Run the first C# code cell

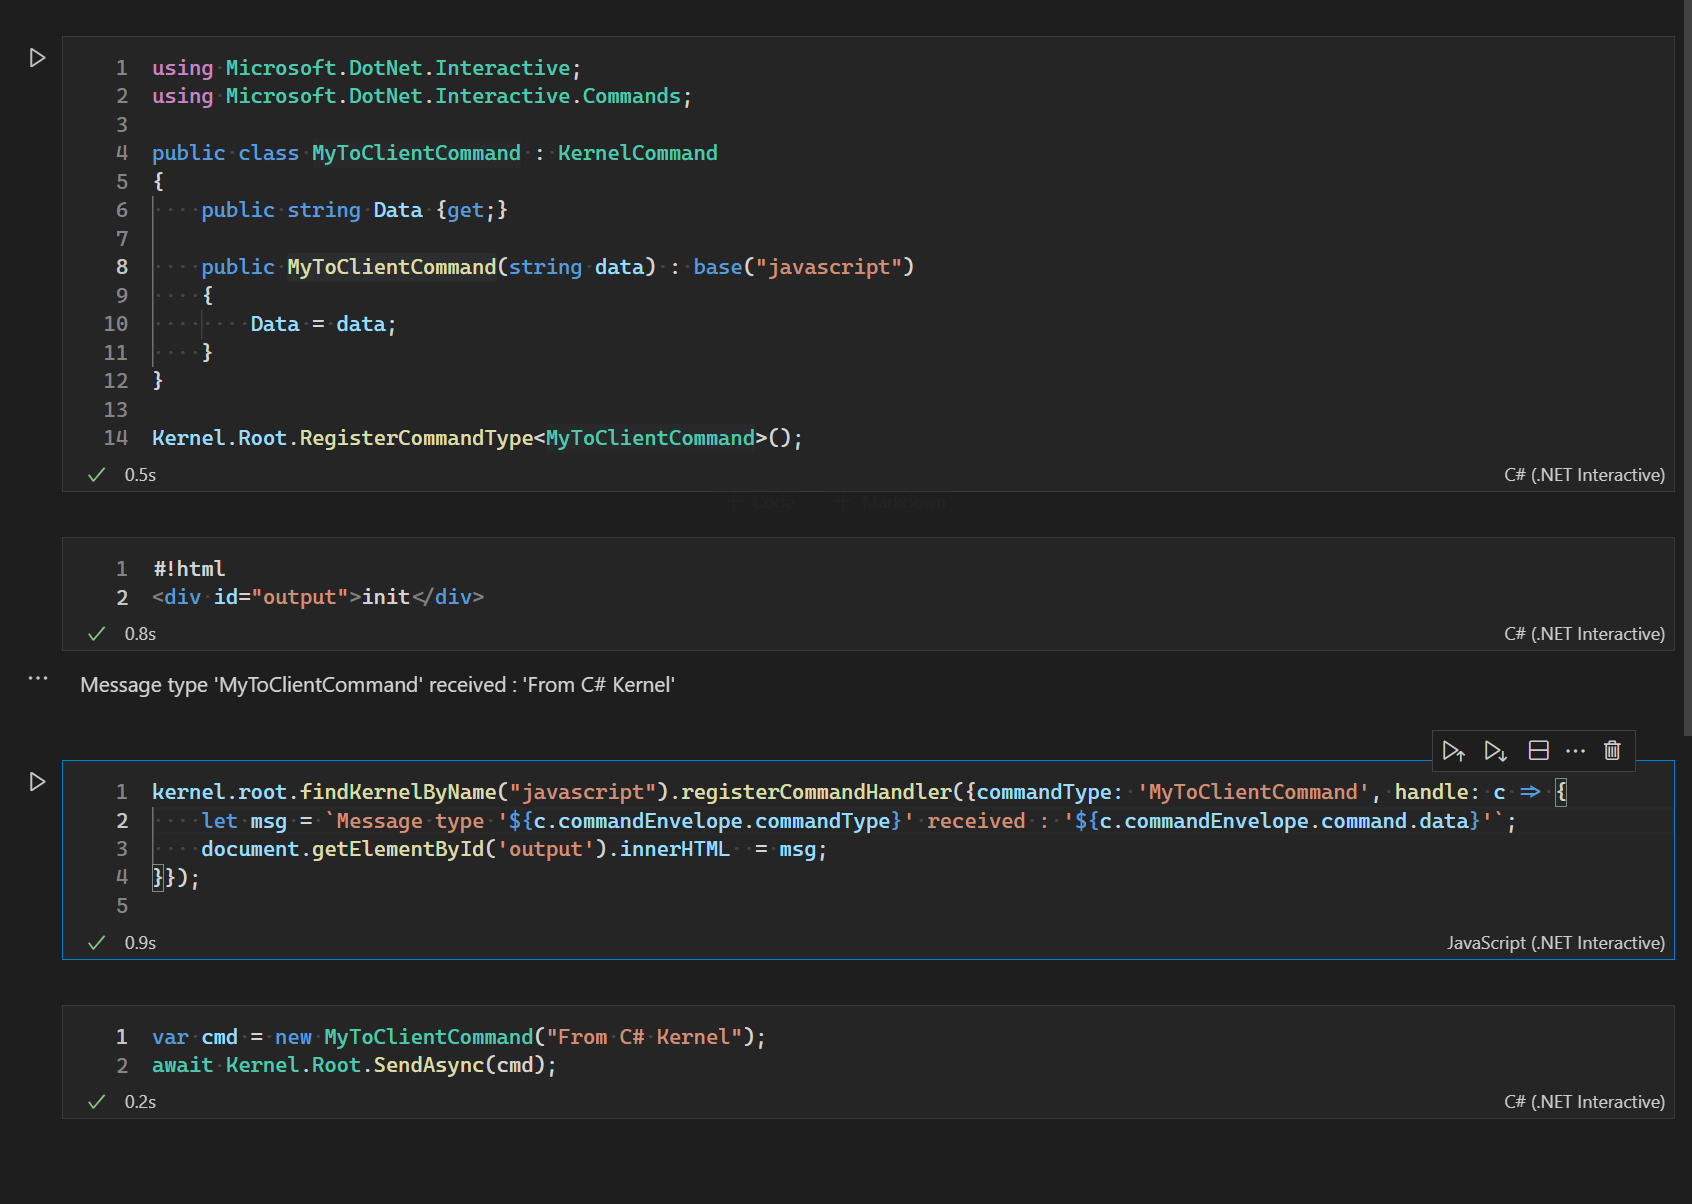click(38, 58)
